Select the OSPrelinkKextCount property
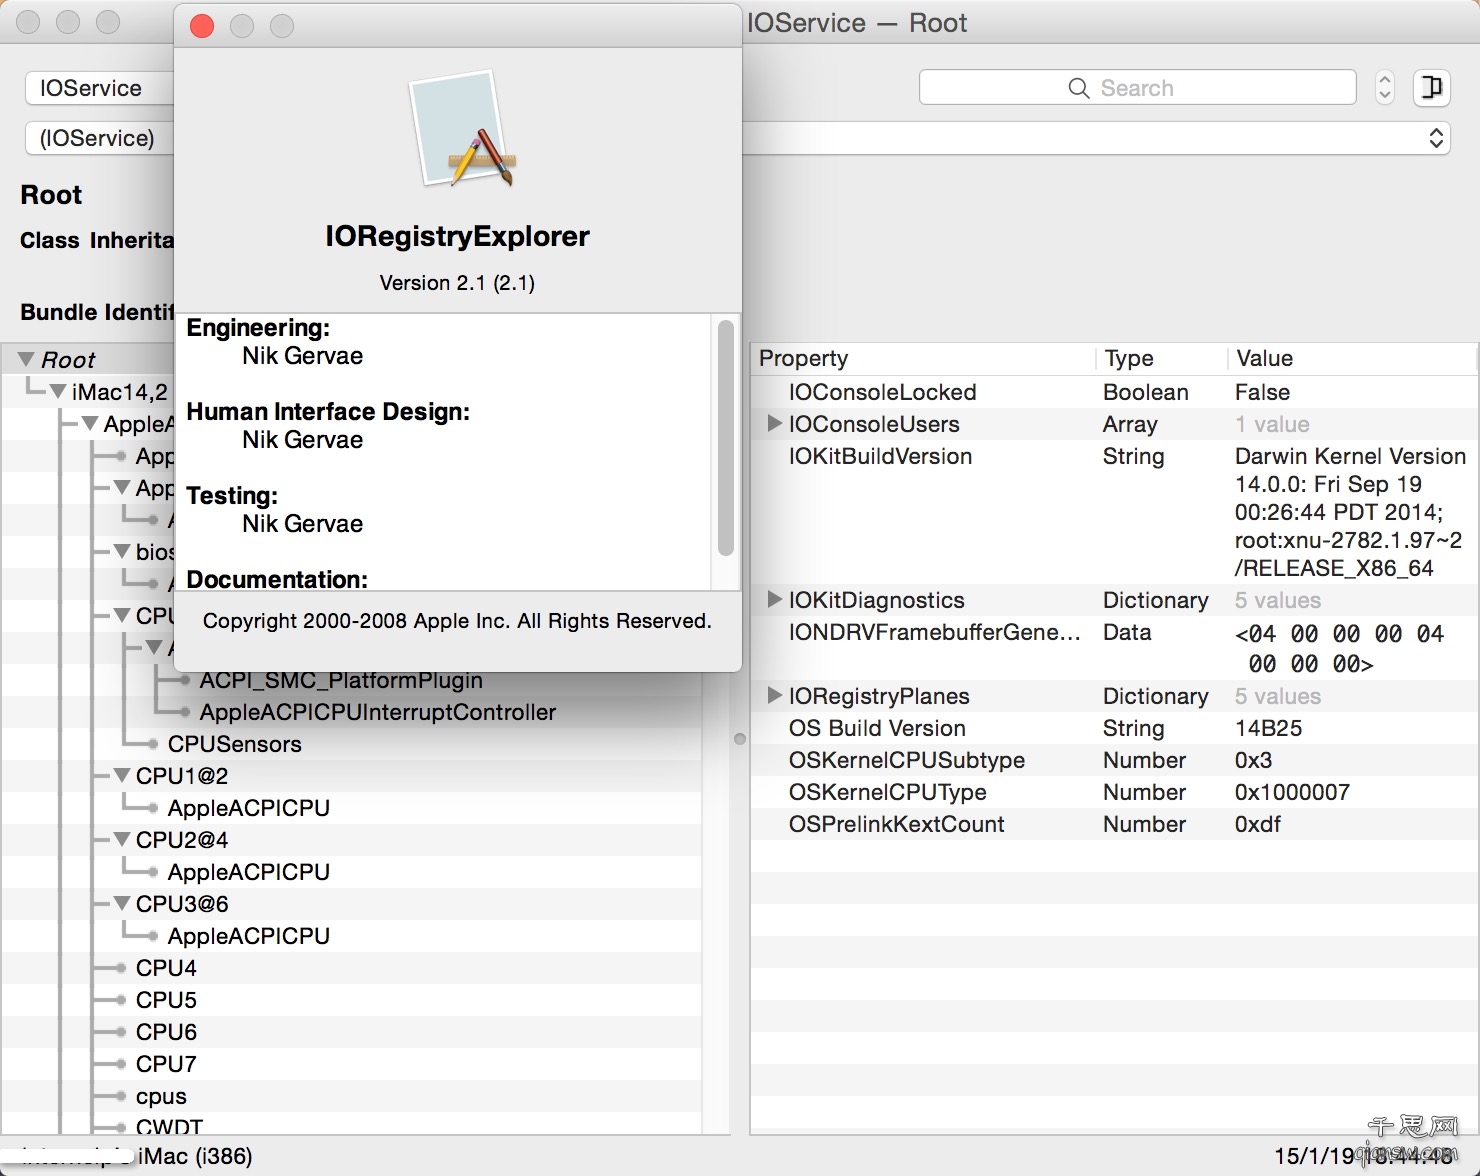 point(896,824)
